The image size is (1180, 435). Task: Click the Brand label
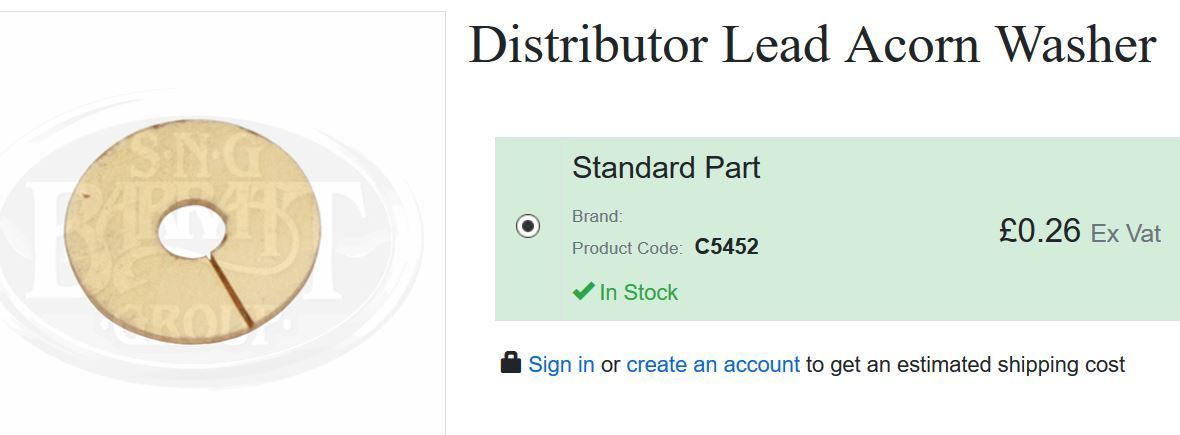click(x=598, y=217)
